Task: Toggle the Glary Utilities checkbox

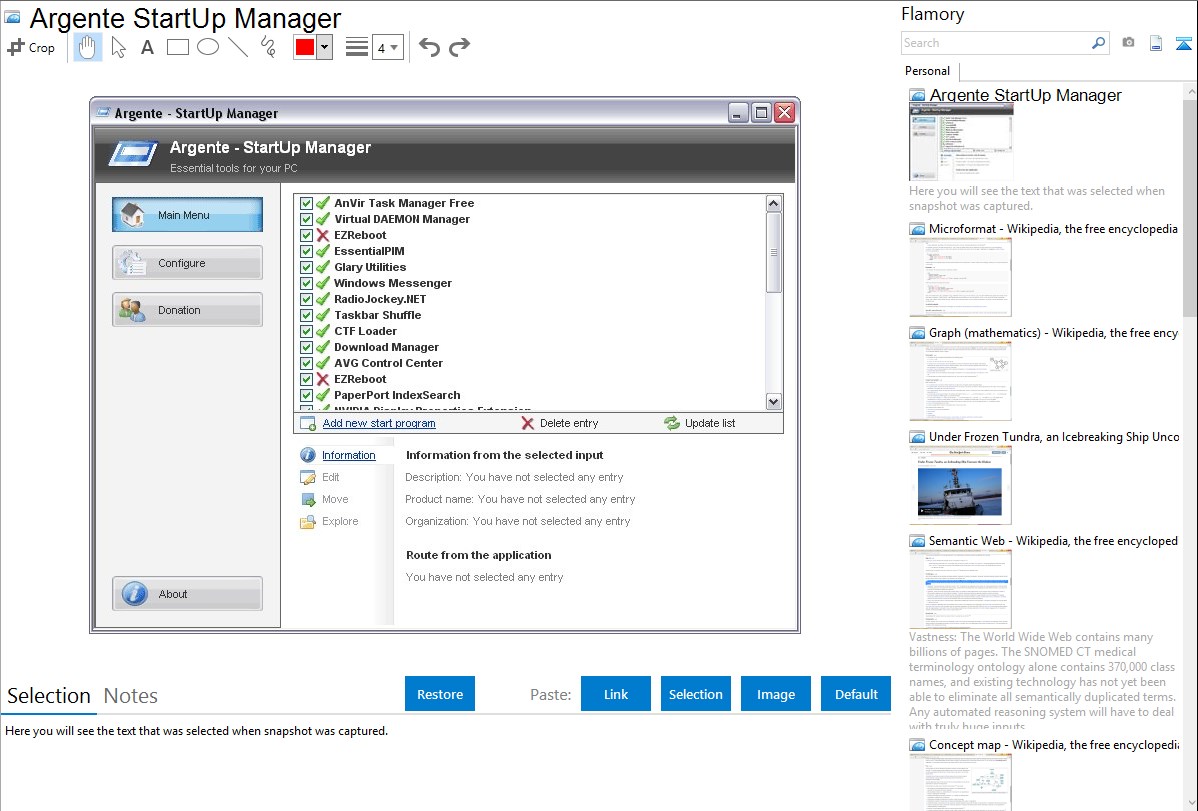Action: [x=306, y=268]
